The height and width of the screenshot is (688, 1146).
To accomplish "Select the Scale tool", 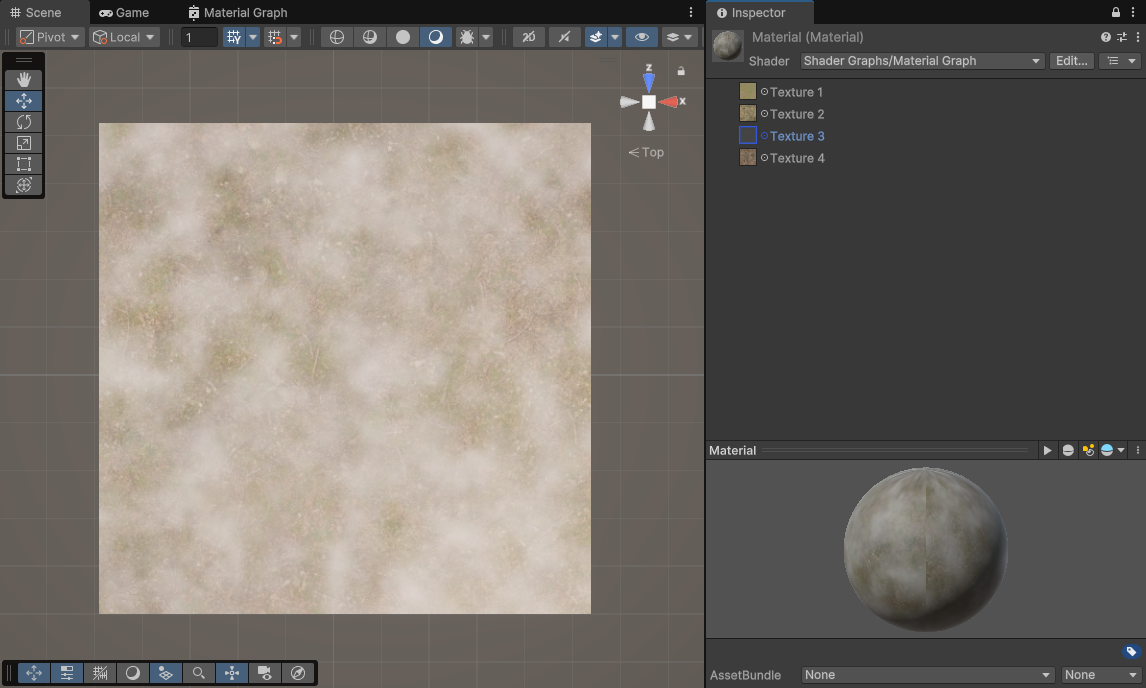I will pos(24,143).
